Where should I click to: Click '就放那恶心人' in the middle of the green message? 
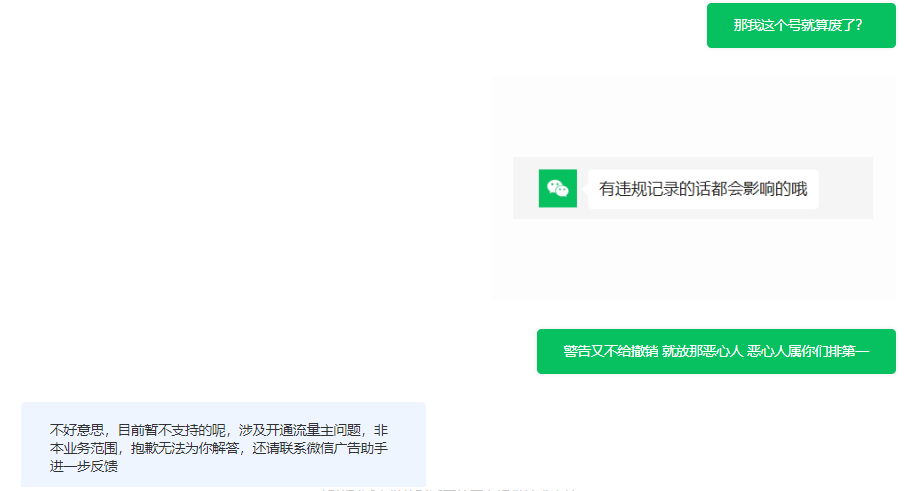coord(702,351)
